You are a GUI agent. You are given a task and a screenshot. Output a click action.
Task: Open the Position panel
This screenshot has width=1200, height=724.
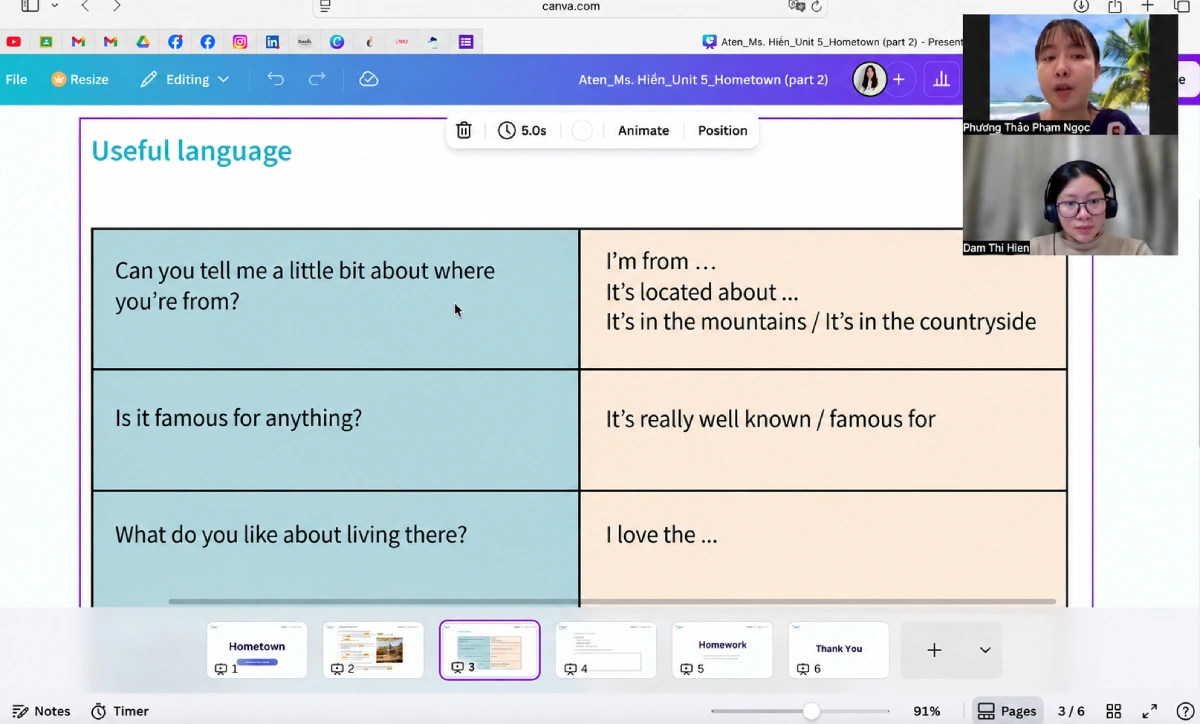pyautogui.click(x=722, y=130)
